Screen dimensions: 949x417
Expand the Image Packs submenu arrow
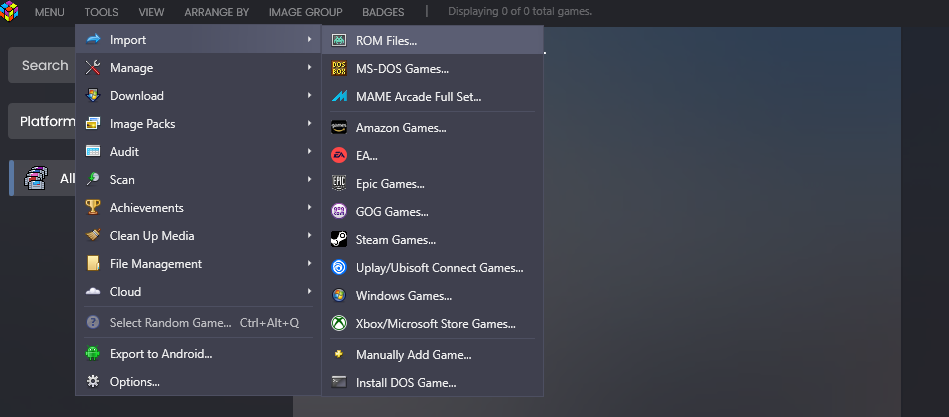click(309, 123)
